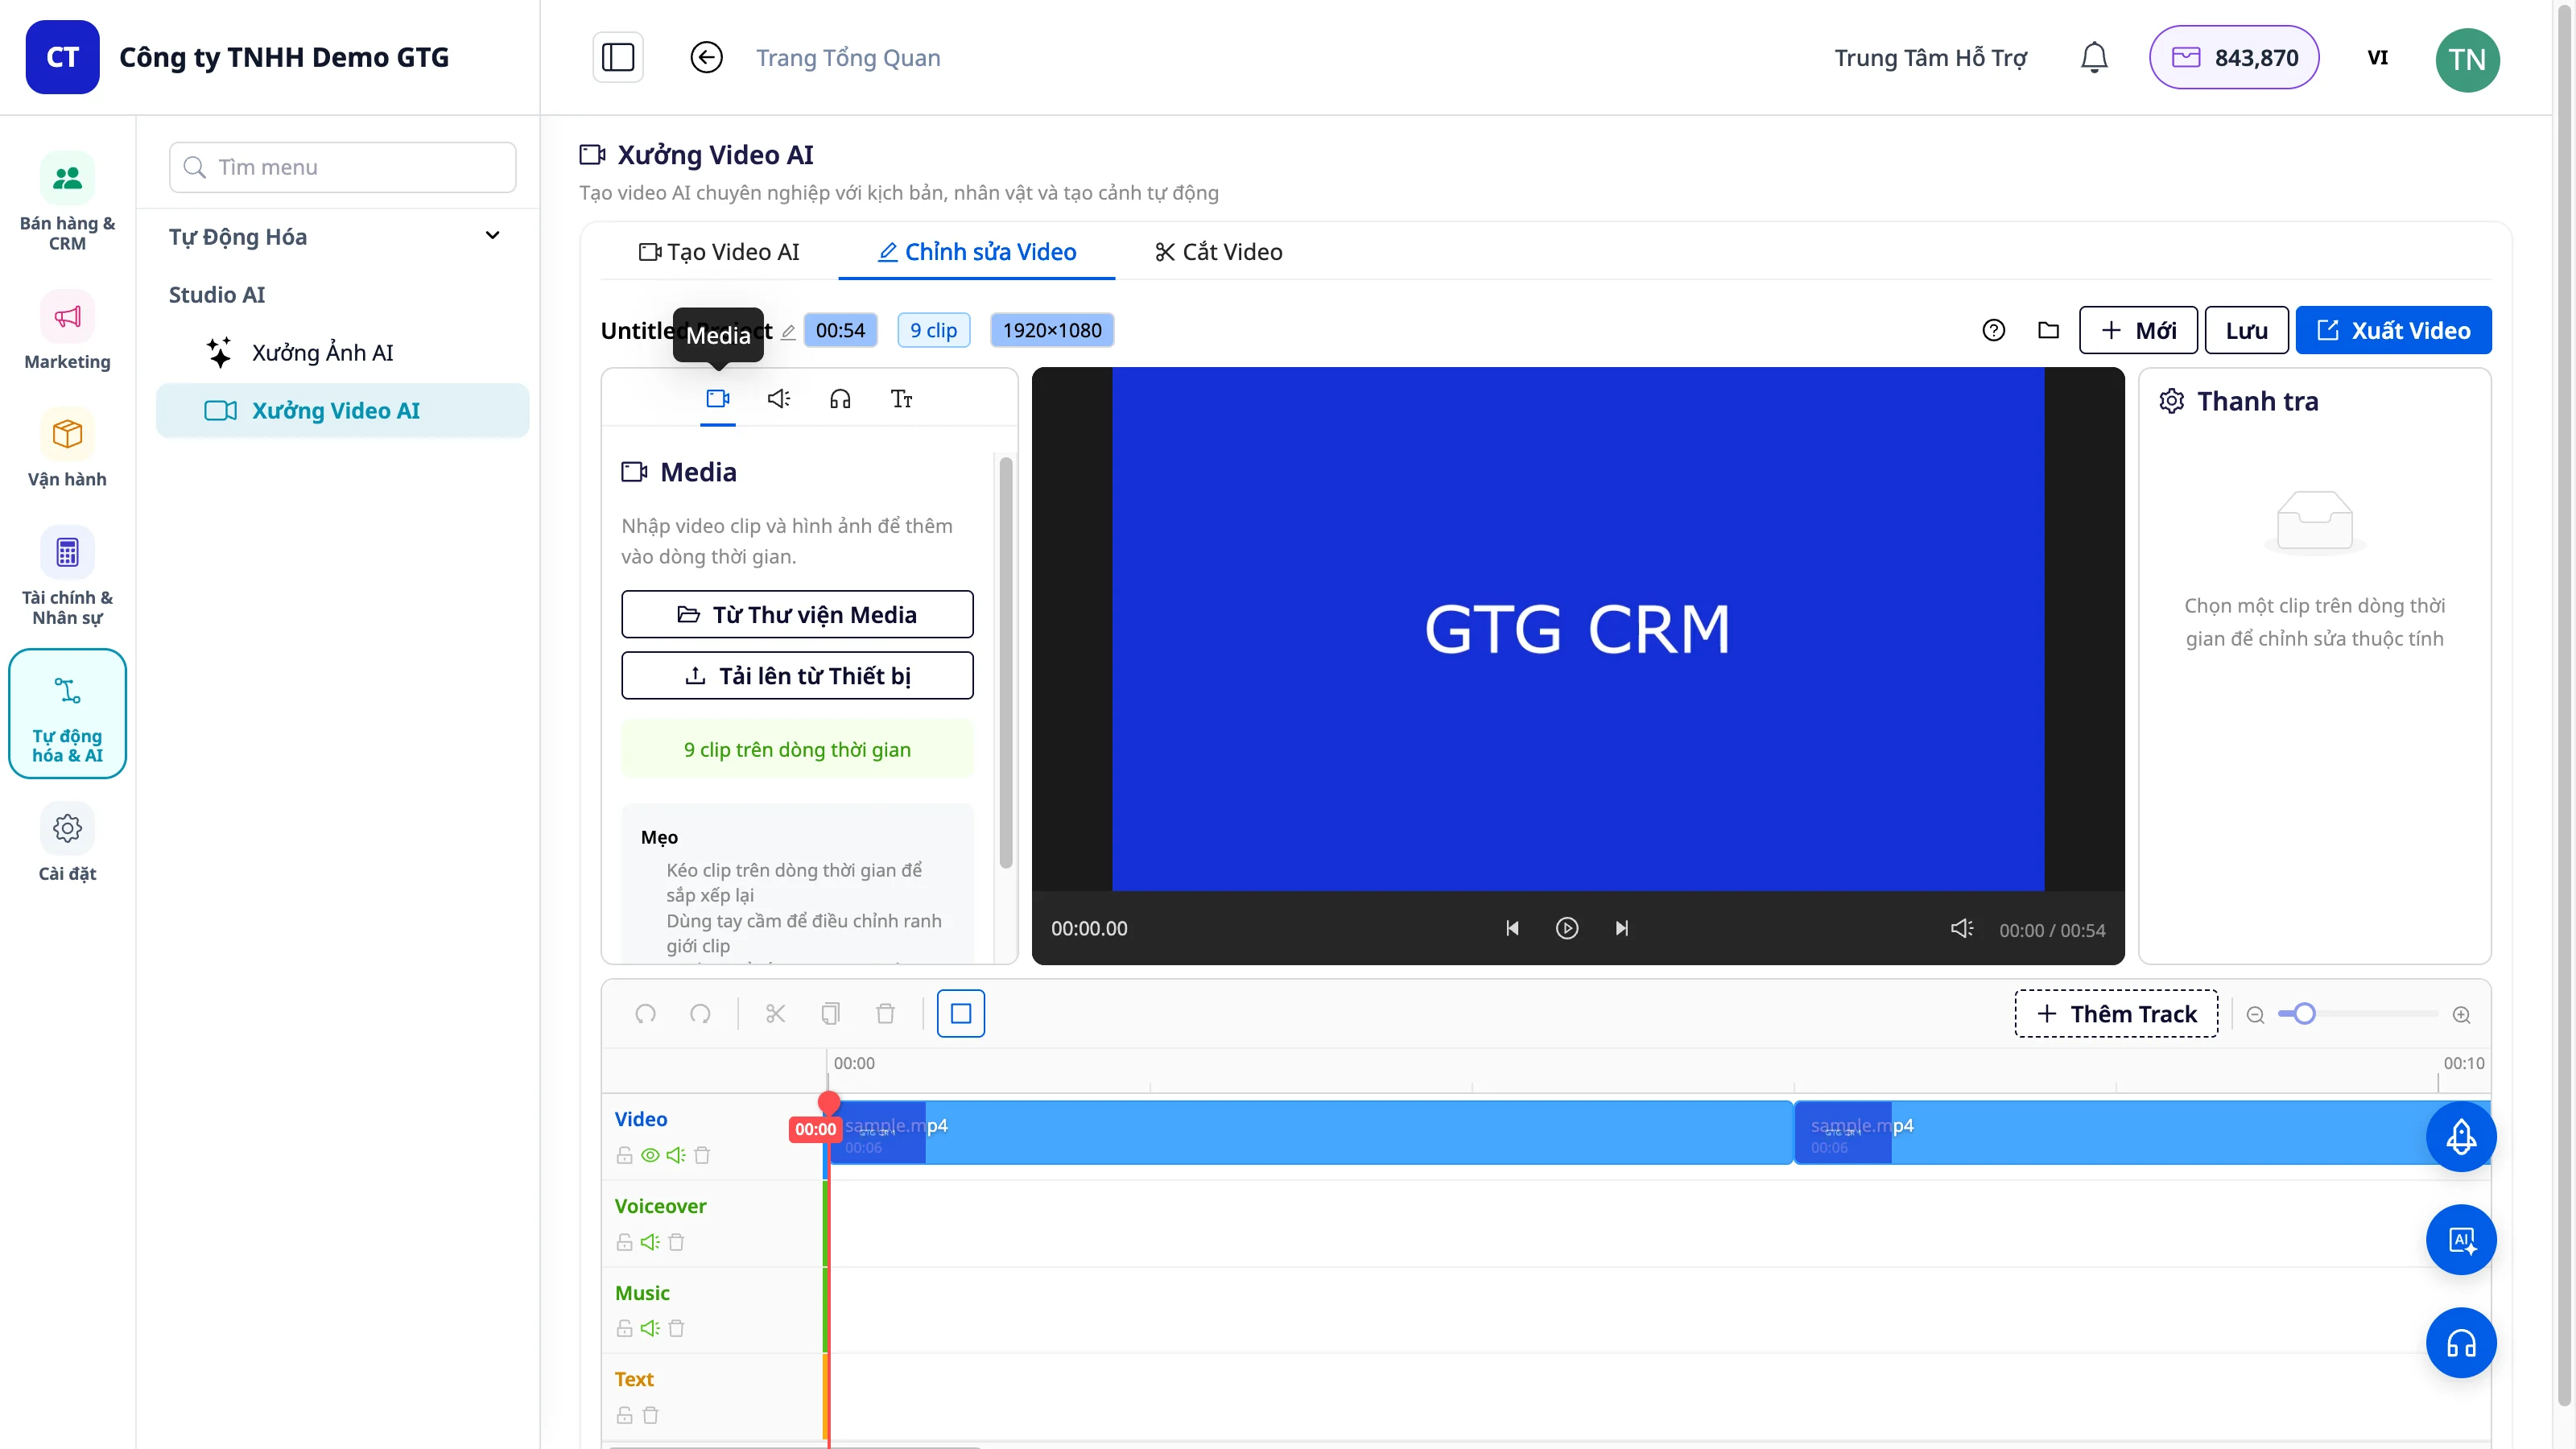Open the sound effects speaker tab
Screen dimensions: 2576x1449
coord(779,399)
